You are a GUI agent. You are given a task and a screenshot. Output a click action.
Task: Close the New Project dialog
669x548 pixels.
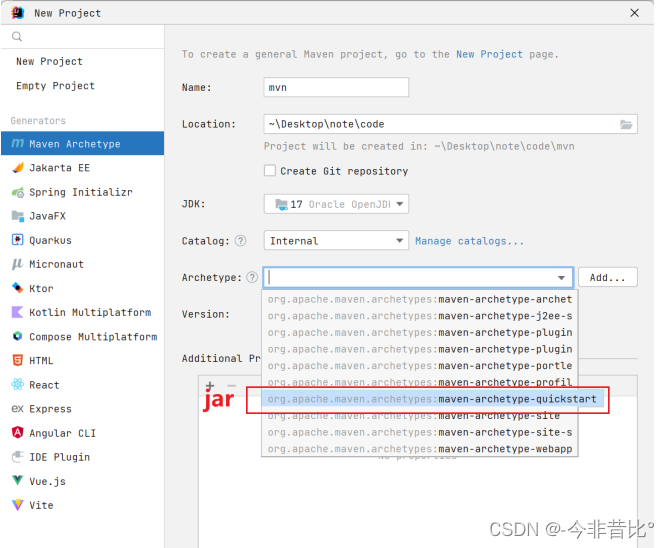[x=634, y=13]
